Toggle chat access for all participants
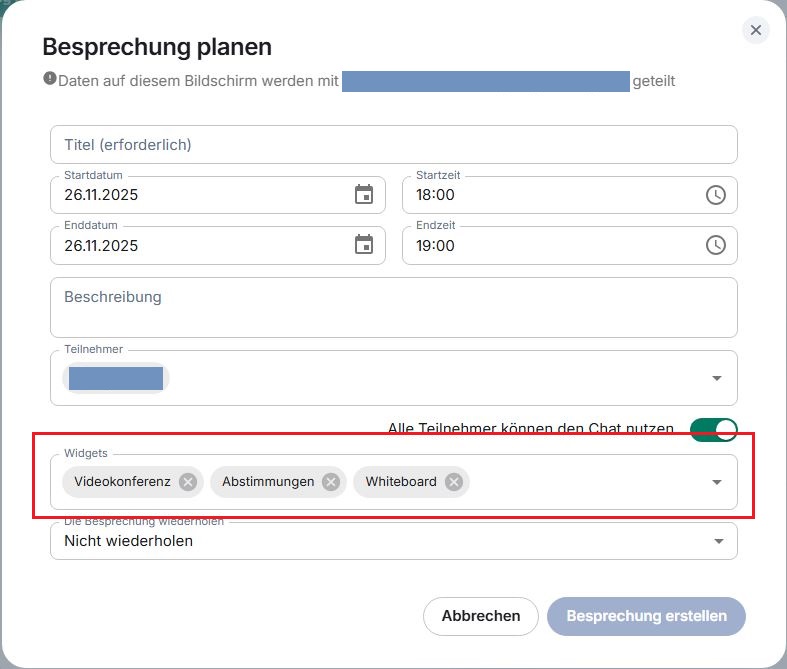 [x=713, y=430]
